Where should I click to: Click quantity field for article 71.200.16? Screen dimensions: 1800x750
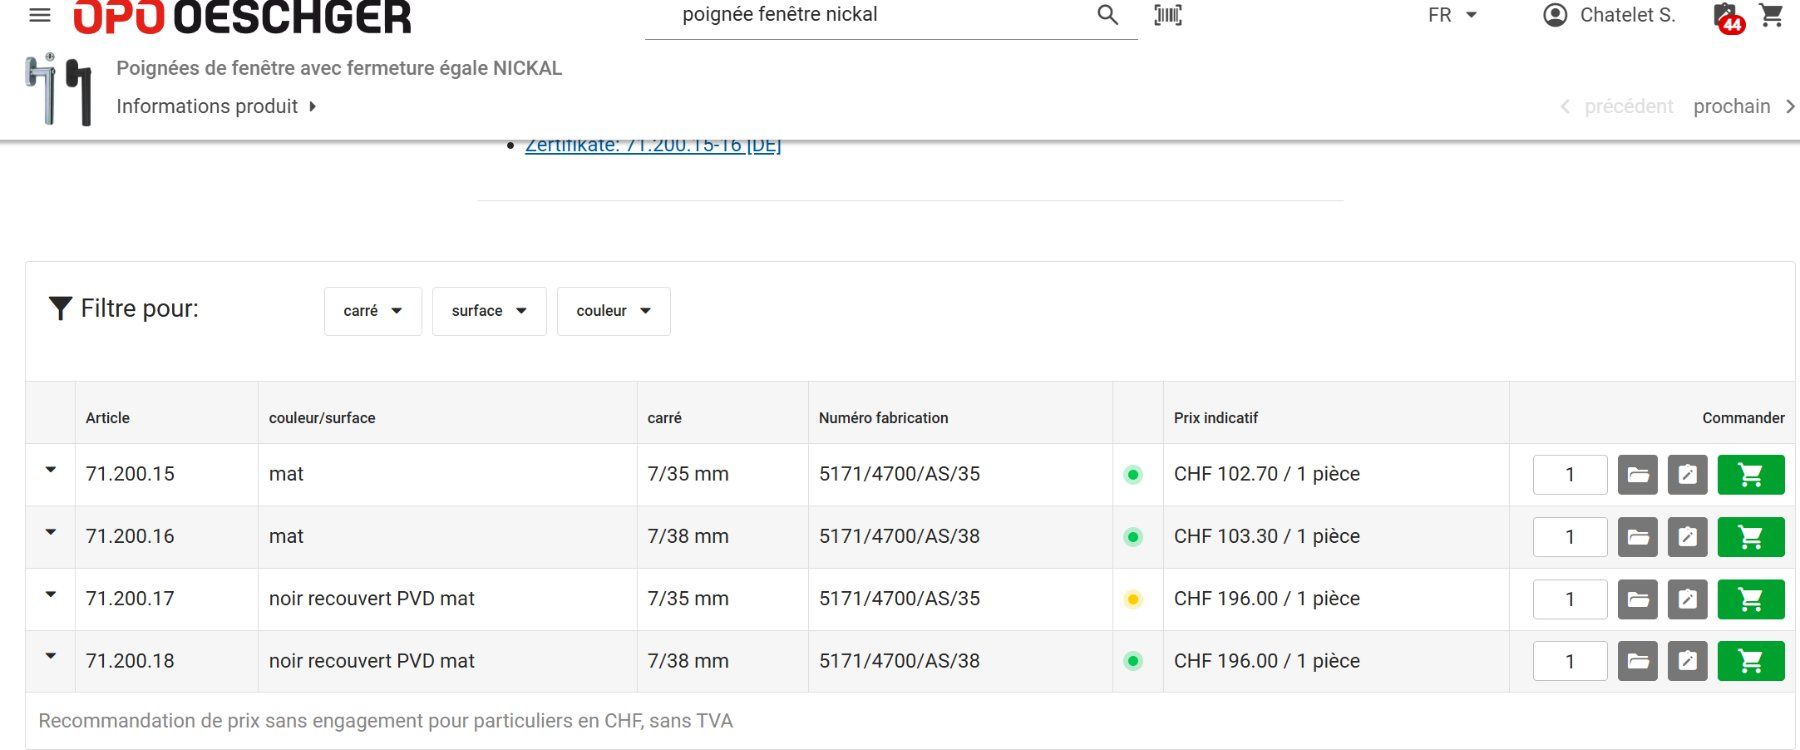click(1570, 537)
